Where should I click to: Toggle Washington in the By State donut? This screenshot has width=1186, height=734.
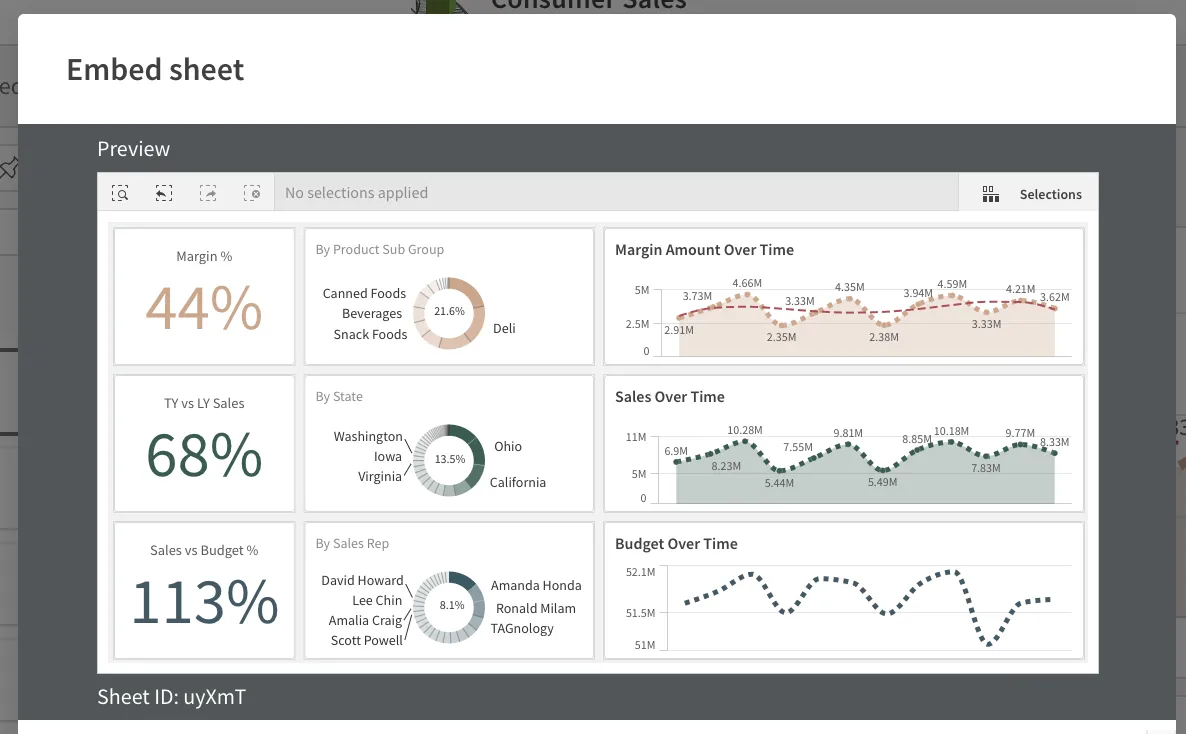[368, 437]
